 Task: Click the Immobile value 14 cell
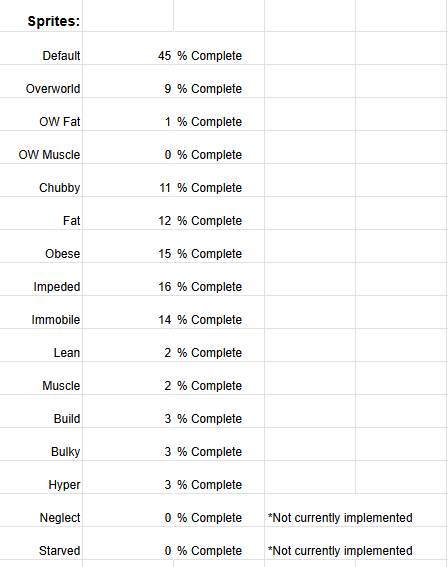tap(128, 312)
